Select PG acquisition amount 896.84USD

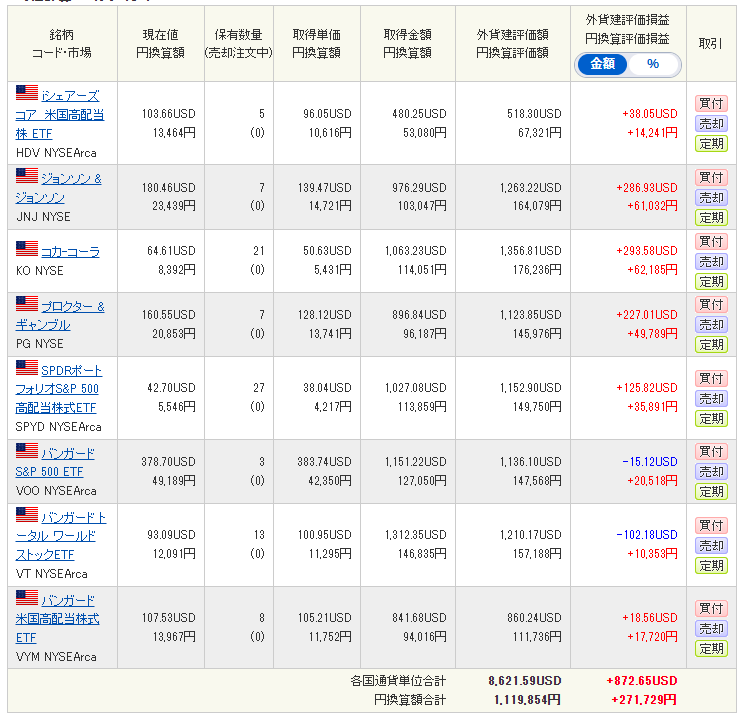419,315
